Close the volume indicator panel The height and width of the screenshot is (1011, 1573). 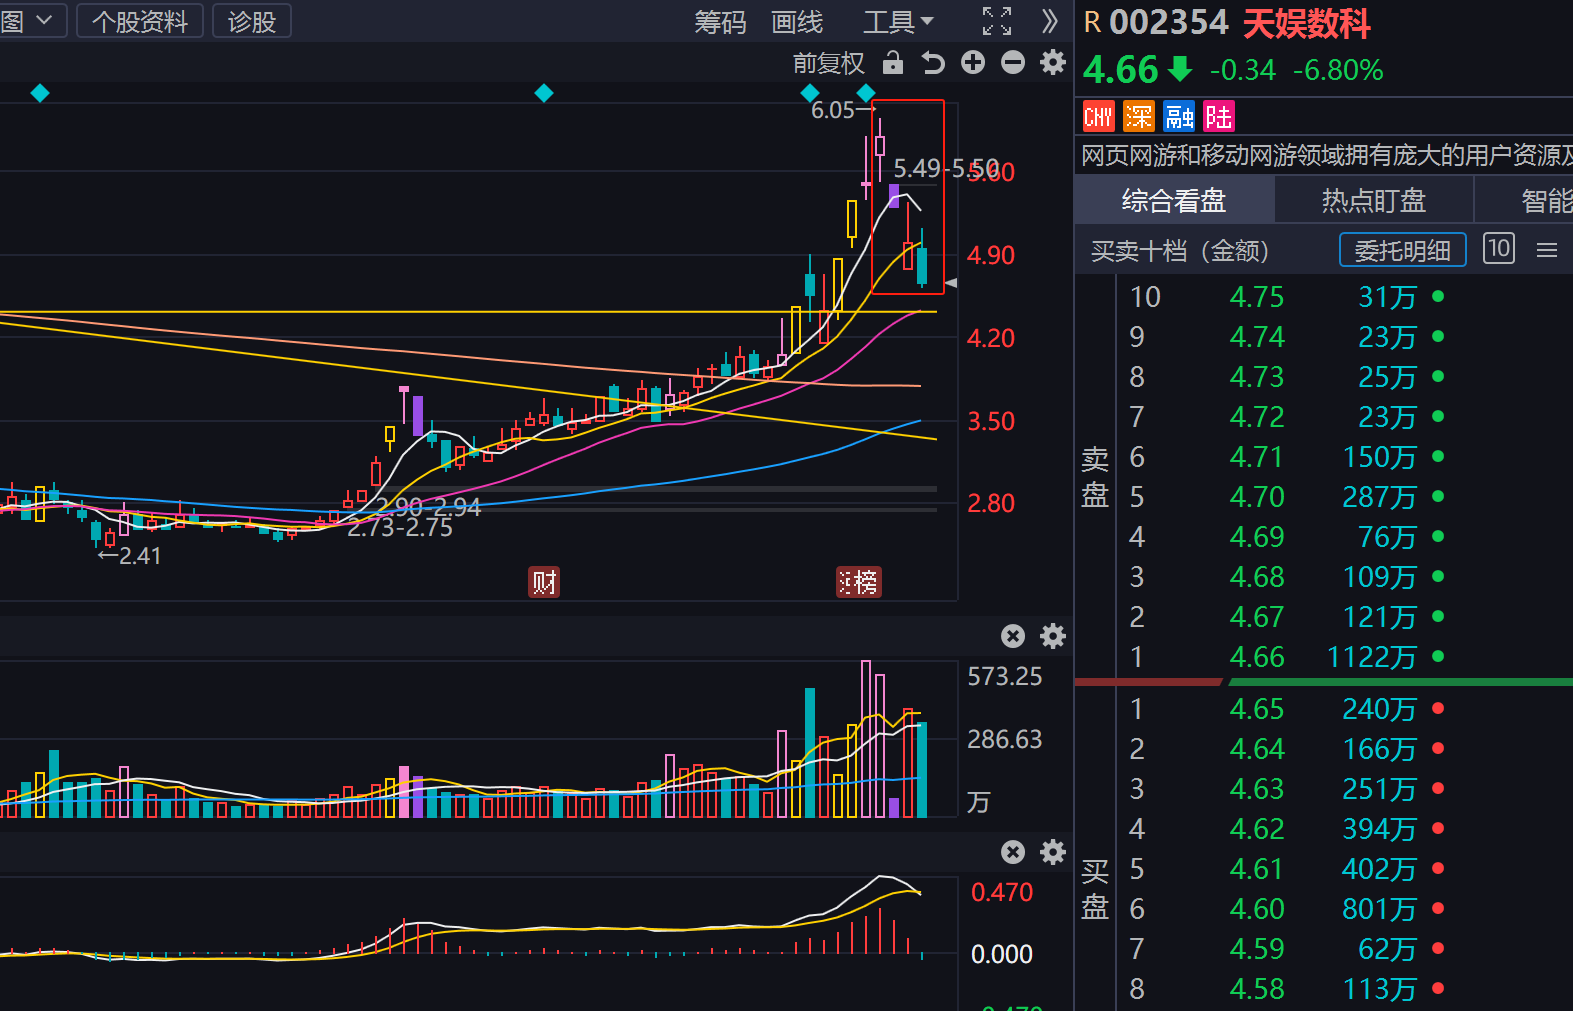(x=1013, y=636)
